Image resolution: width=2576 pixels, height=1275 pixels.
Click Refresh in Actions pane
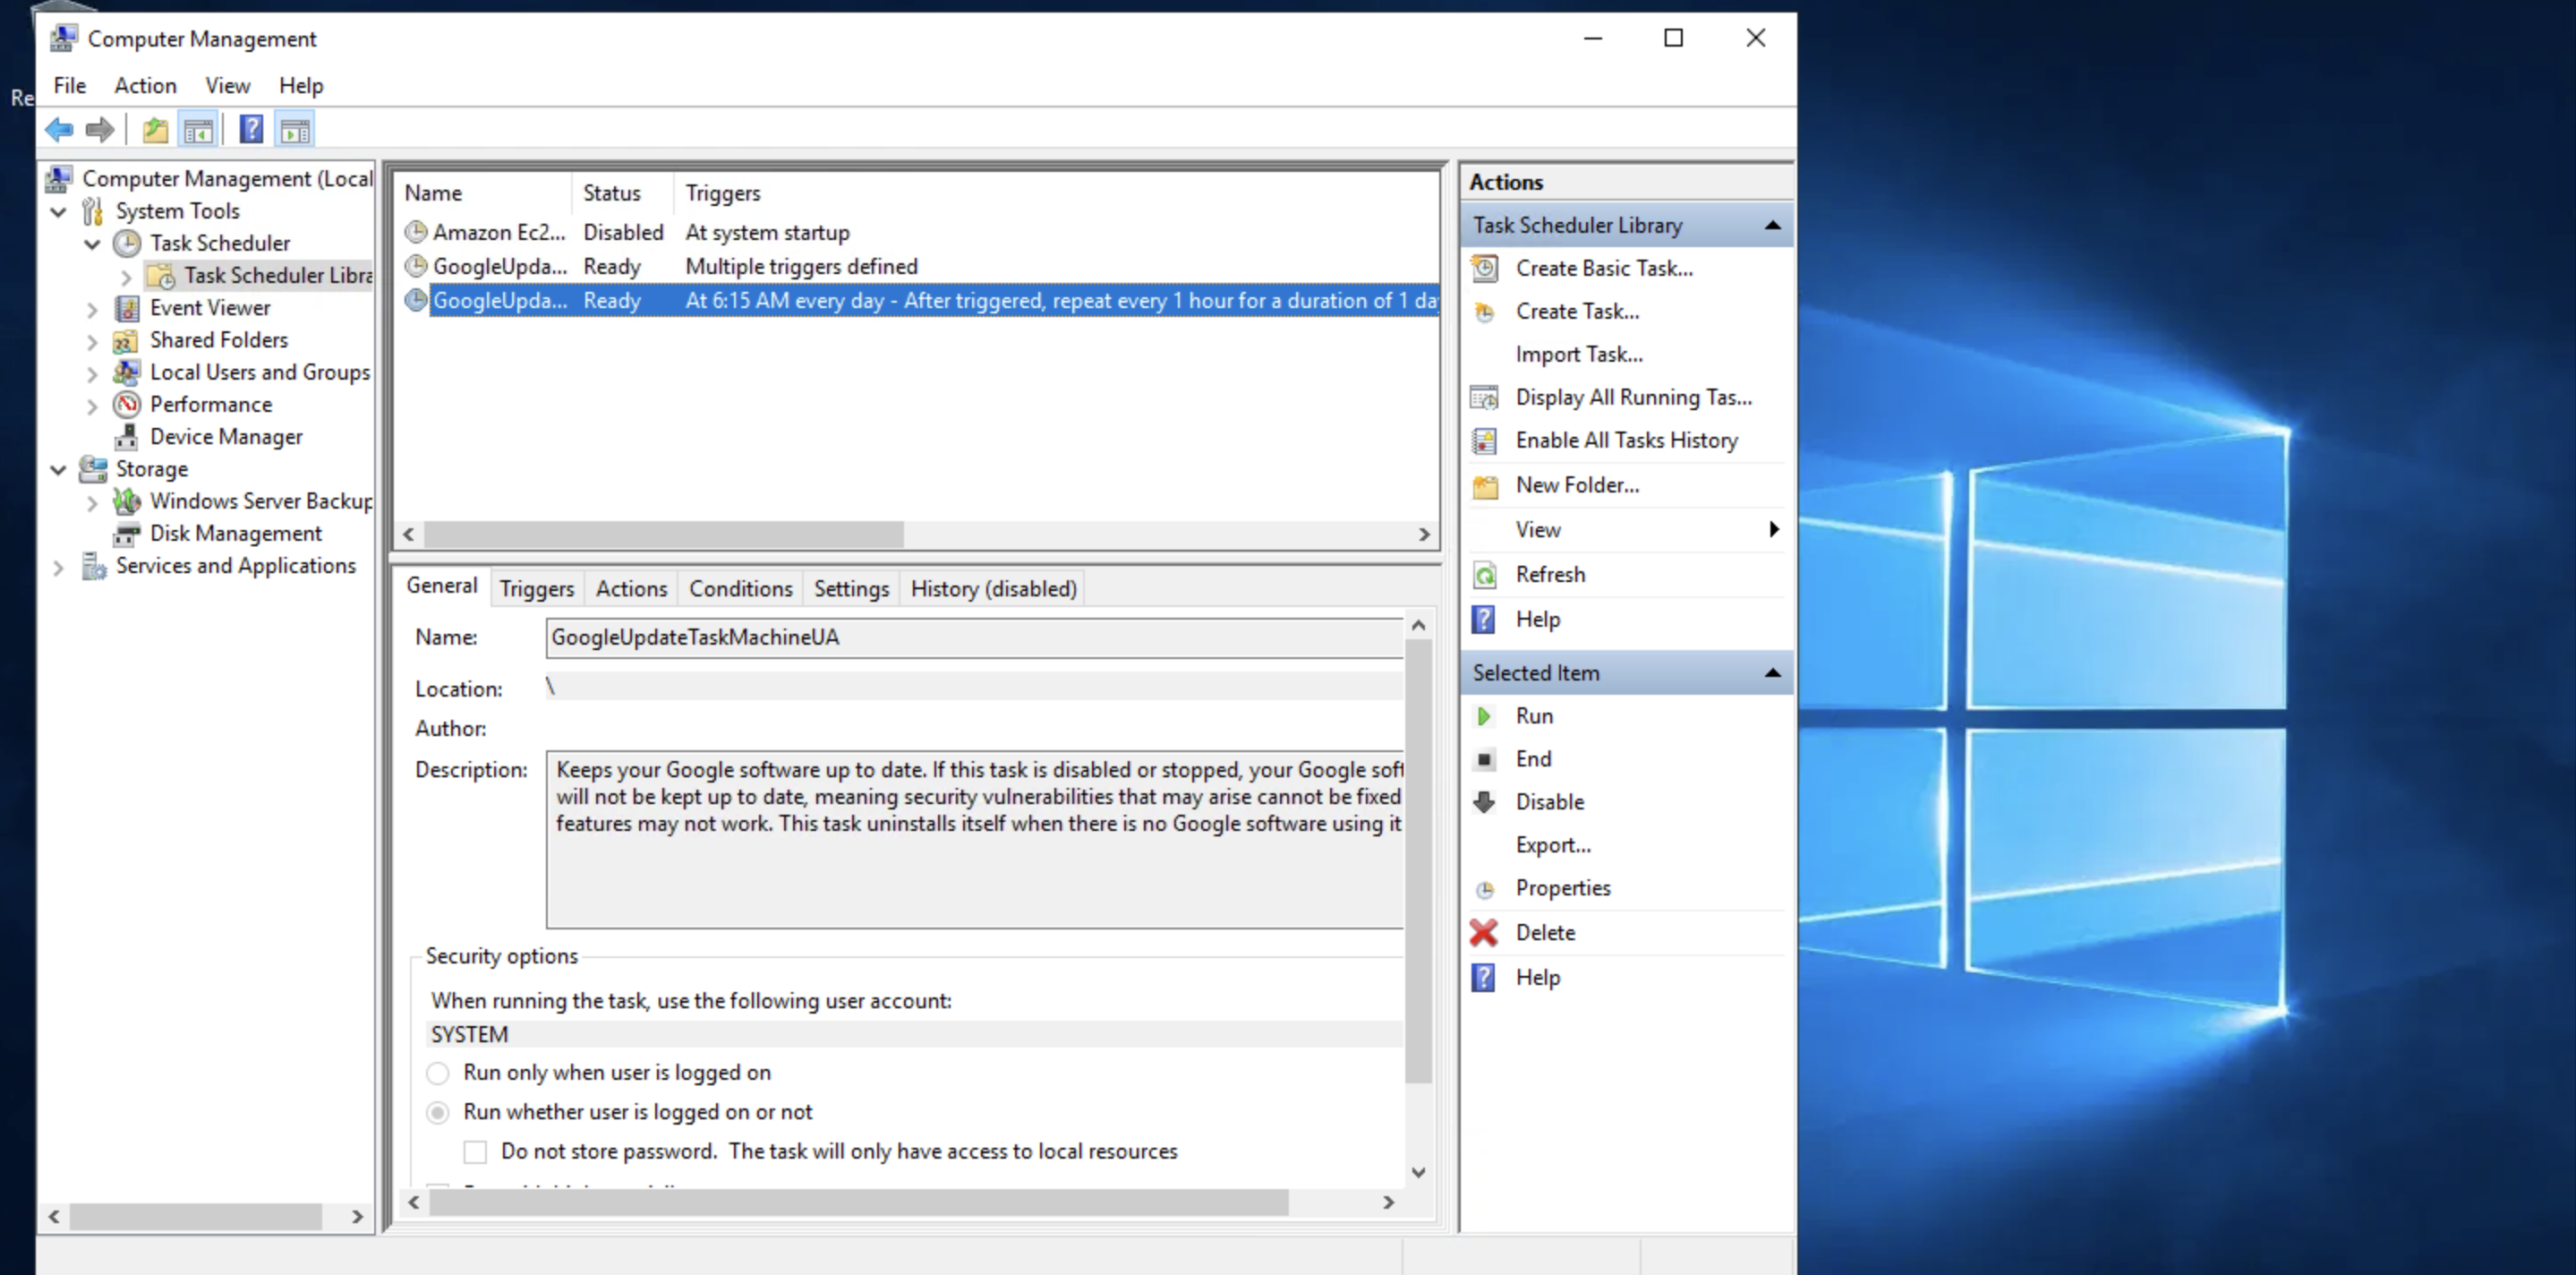tap(1550, 574)
